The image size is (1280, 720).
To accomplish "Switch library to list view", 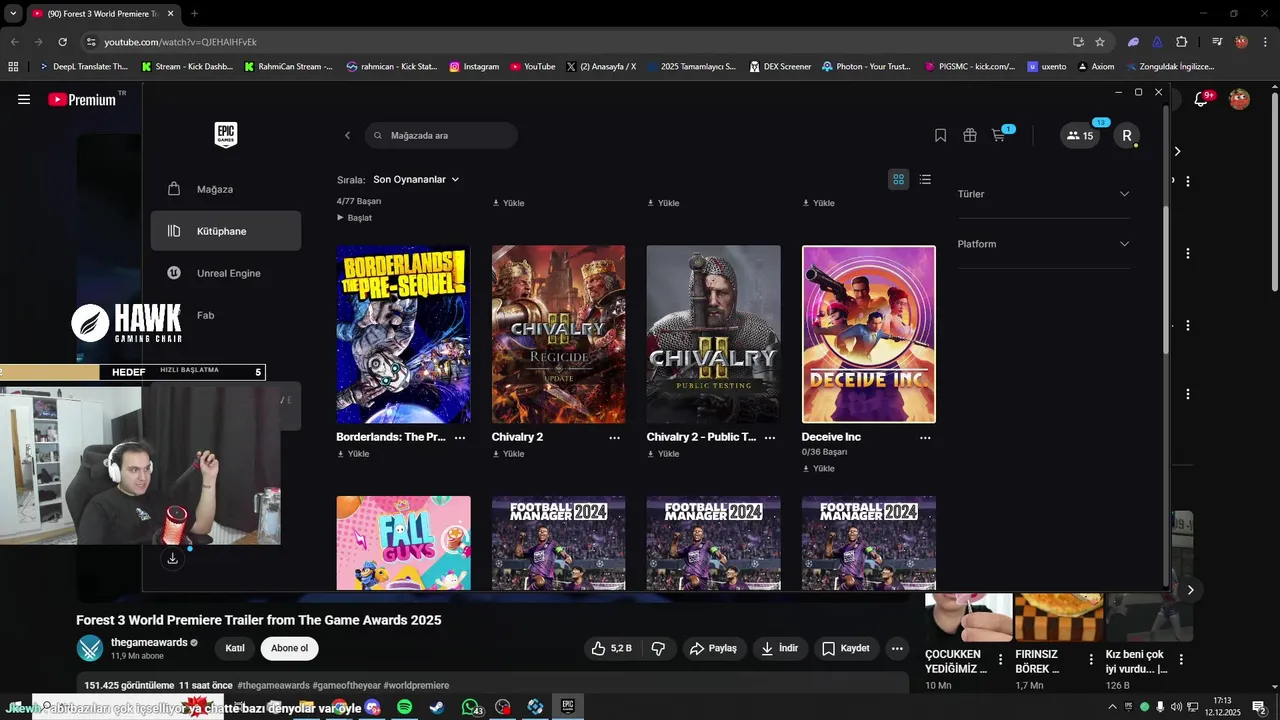I will pos(925,179).
